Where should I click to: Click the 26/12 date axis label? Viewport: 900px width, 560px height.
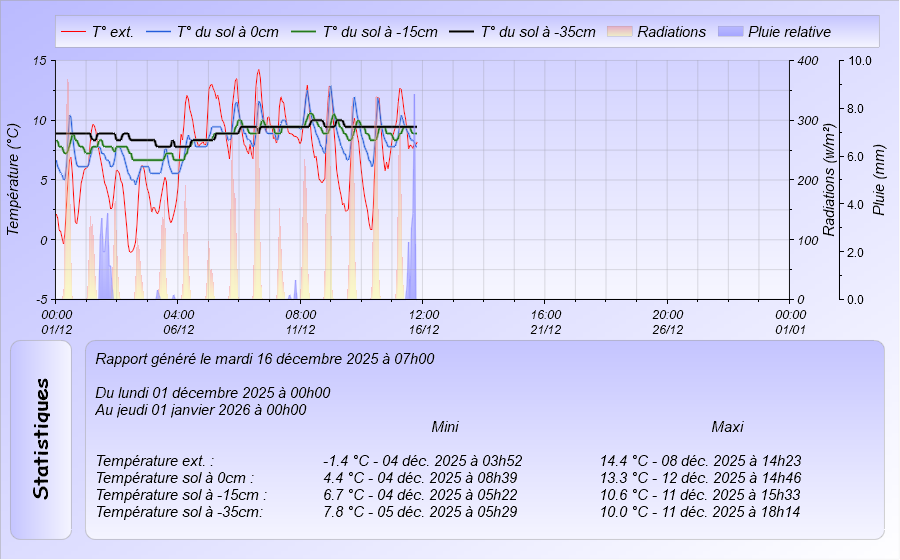tap(668, 330)
